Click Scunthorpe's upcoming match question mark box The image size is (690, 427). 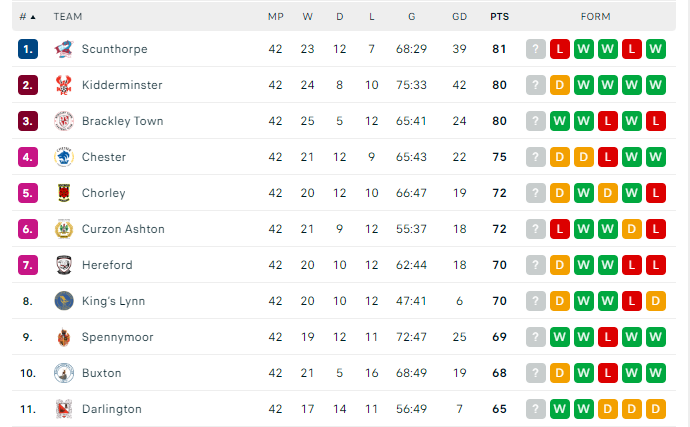(x=536, y=49)
